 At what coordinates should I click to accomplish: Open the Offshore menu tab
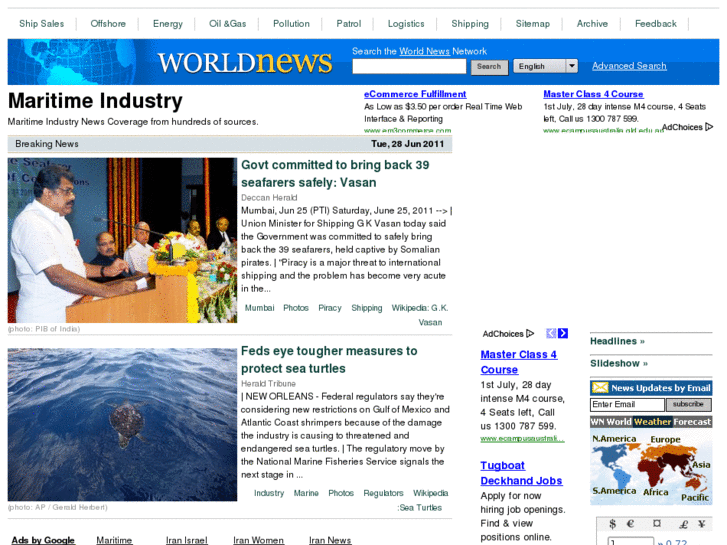(x=108, y=24)
